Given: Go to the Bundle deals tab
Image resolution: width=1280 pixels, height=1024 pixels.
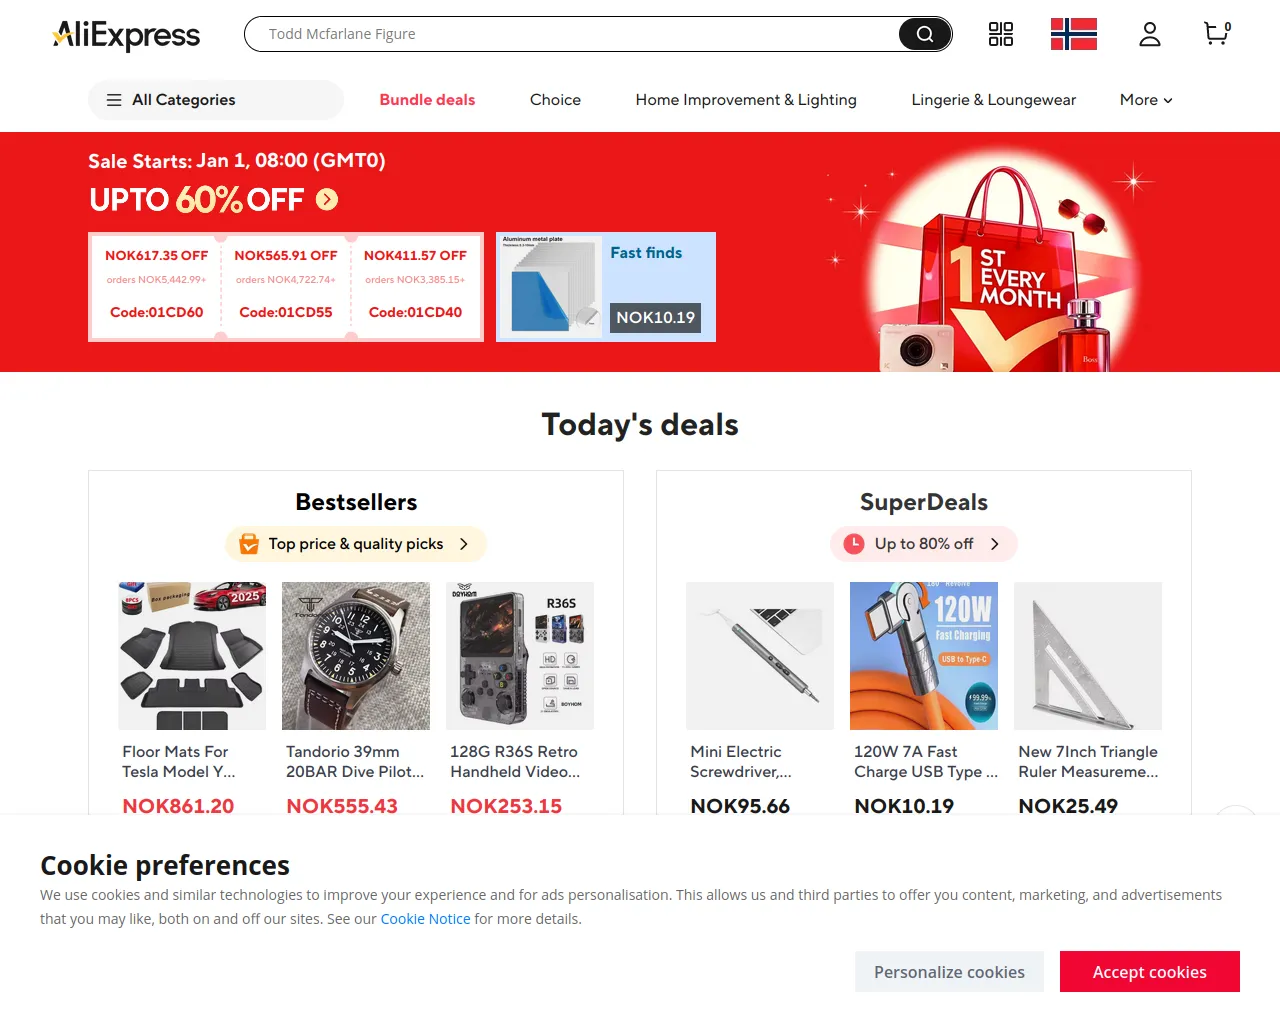Looking at the screenshot, I should click(427, 100).
